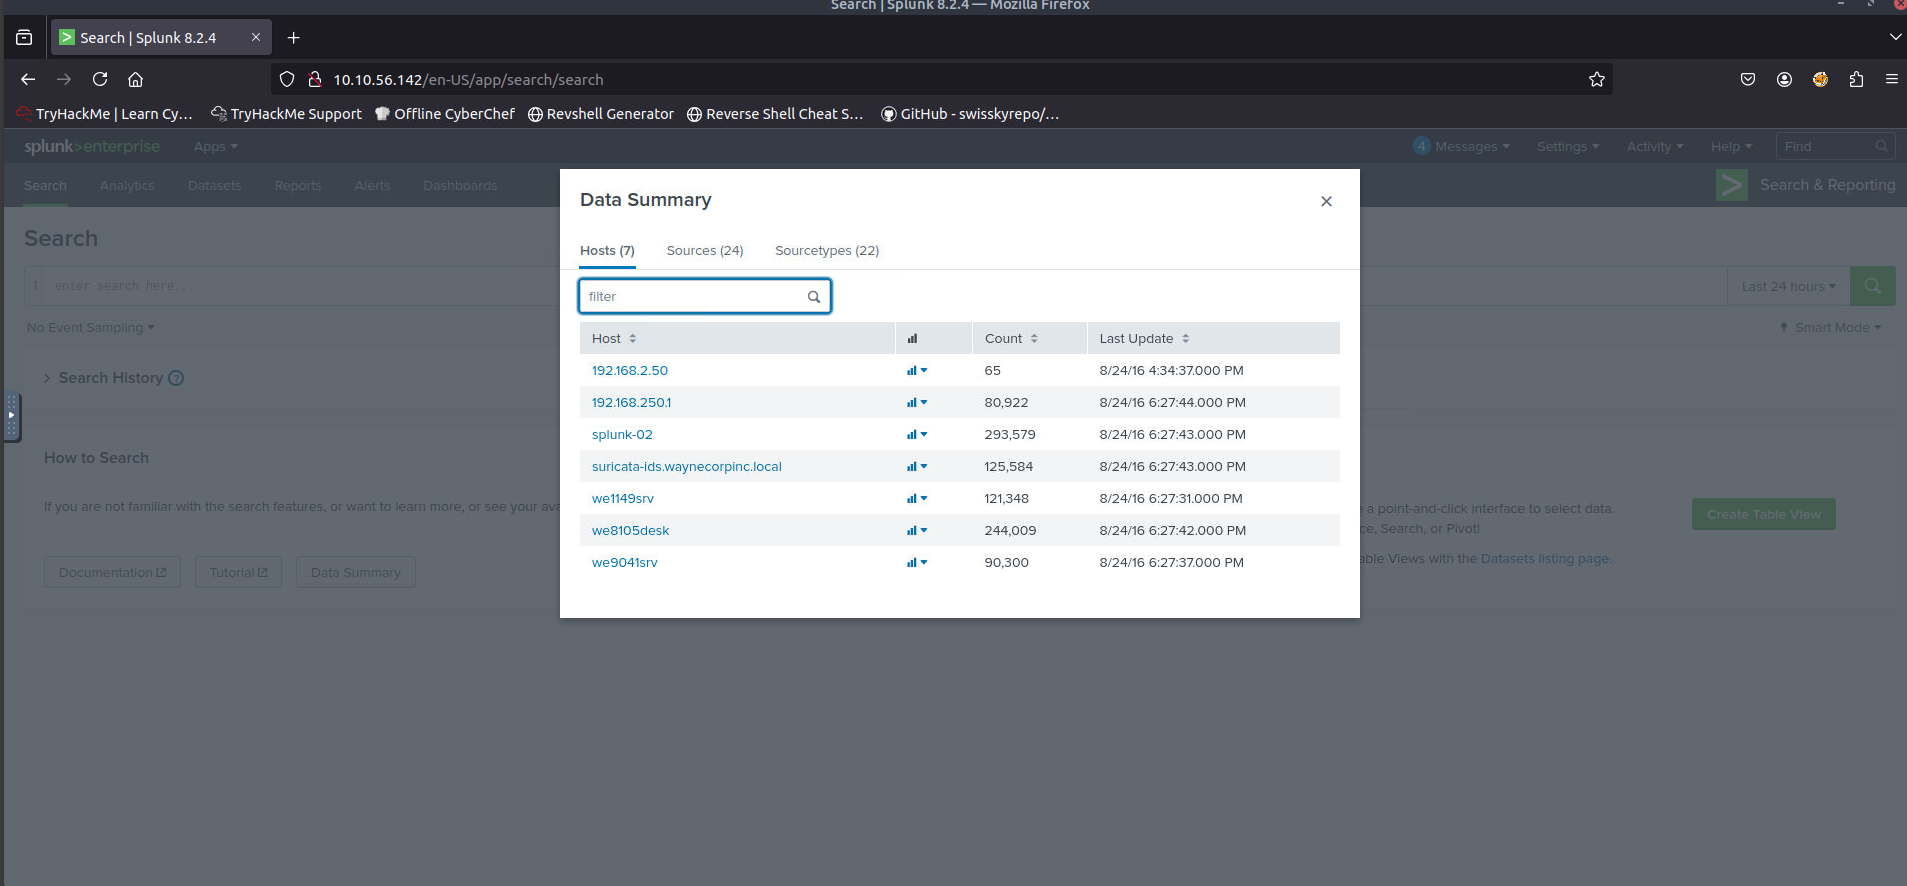Click count value 293,579
1907x886 pixels.
tap(1010, 435)
